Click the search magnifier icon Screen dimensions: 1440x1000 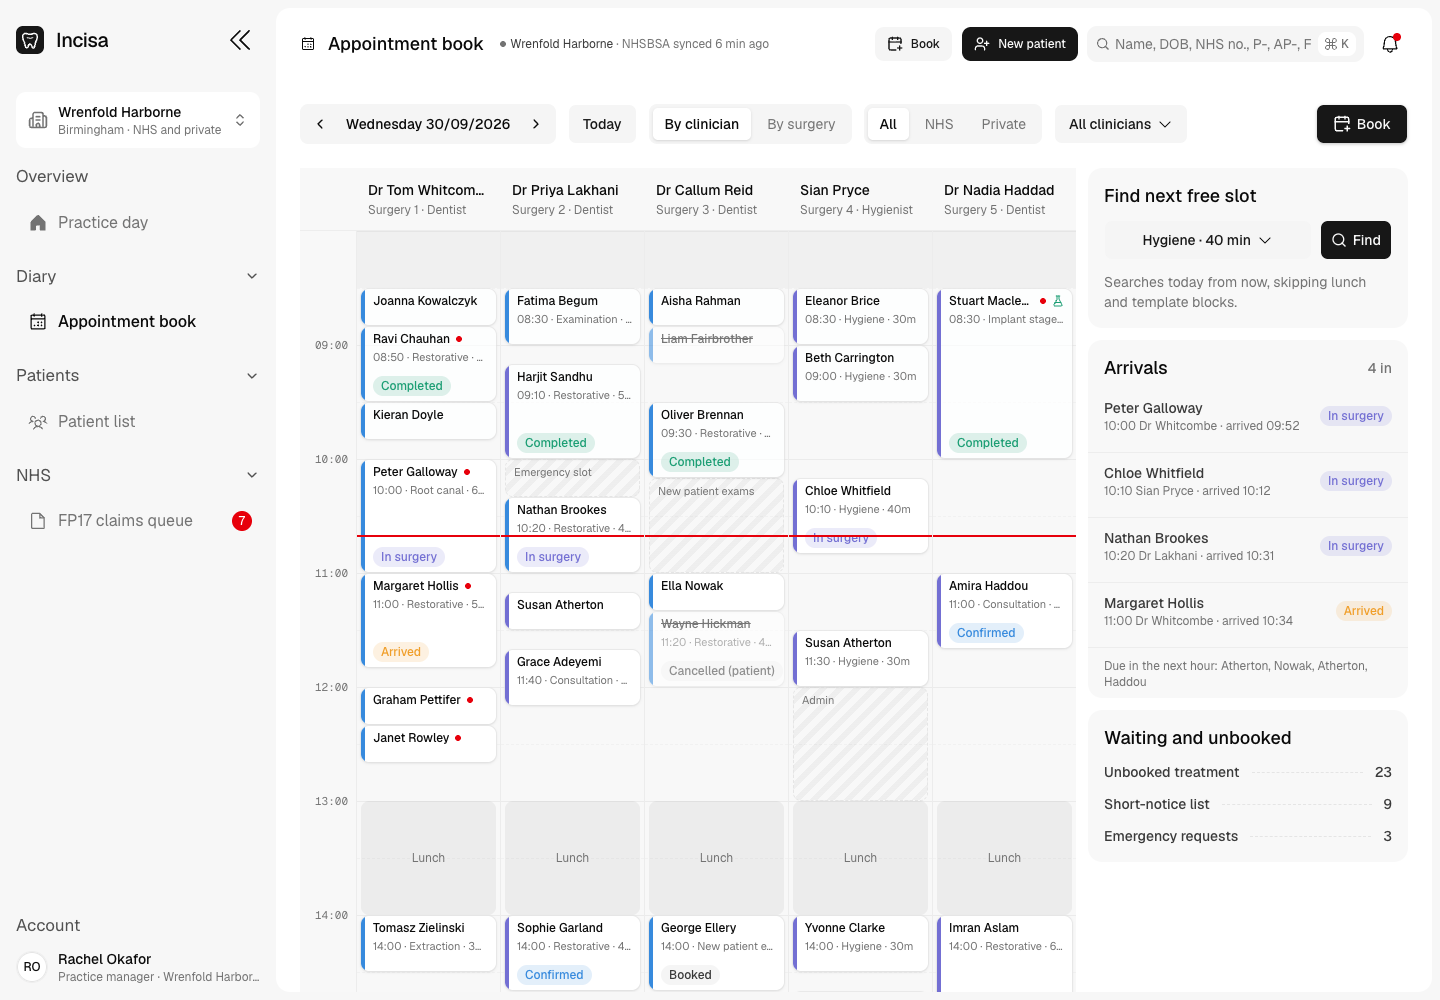[1103, 44]
